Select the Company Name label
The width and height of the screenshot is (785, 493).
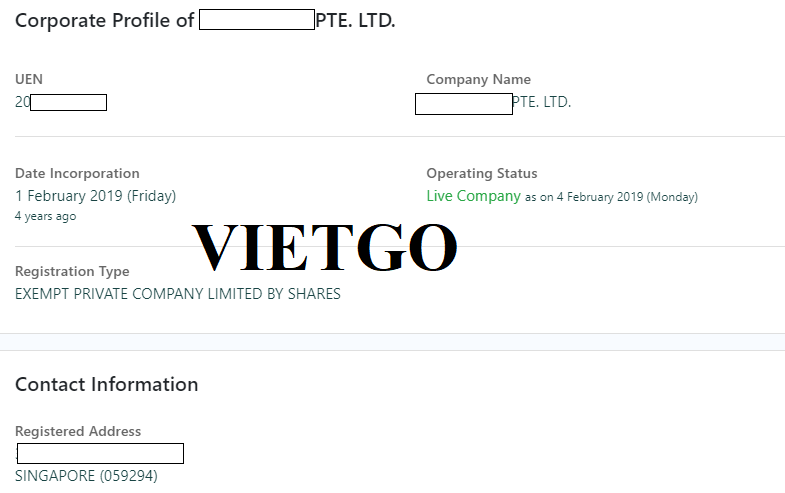pyautogui.click(x=478, y=79)
